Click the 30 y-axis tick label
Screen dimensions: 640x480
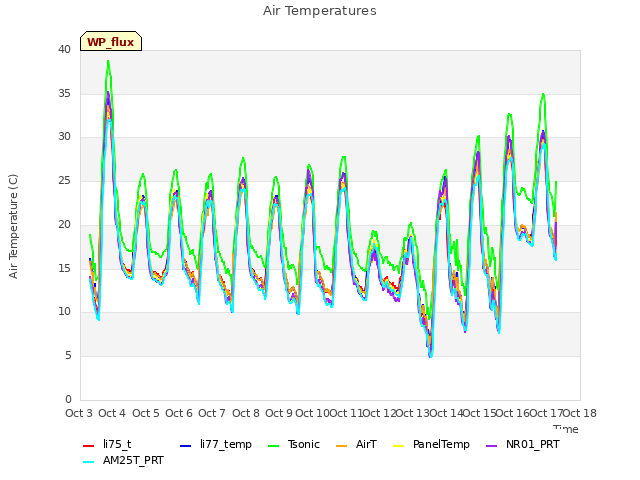pos(64,137)
